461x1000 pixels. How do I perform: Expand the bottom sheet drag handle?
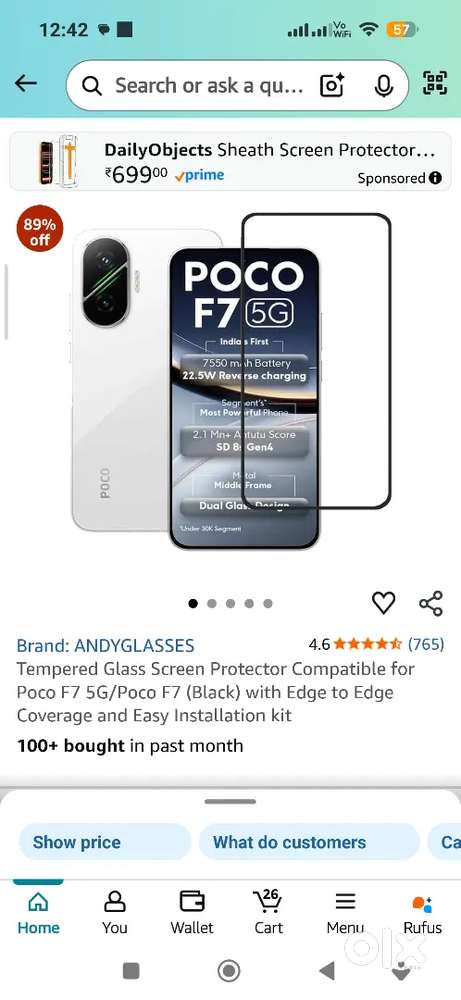[x=230, y=802]
